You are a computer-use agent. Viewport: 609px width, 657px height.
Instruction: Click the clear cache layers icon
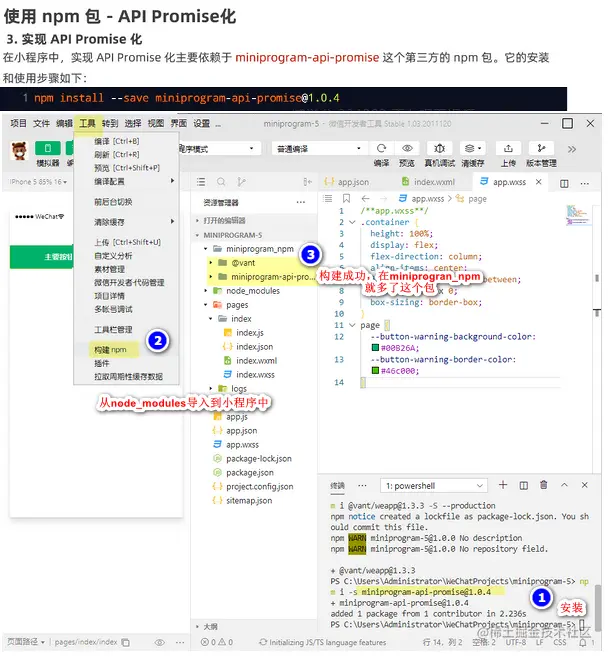[x=470, y=148]
